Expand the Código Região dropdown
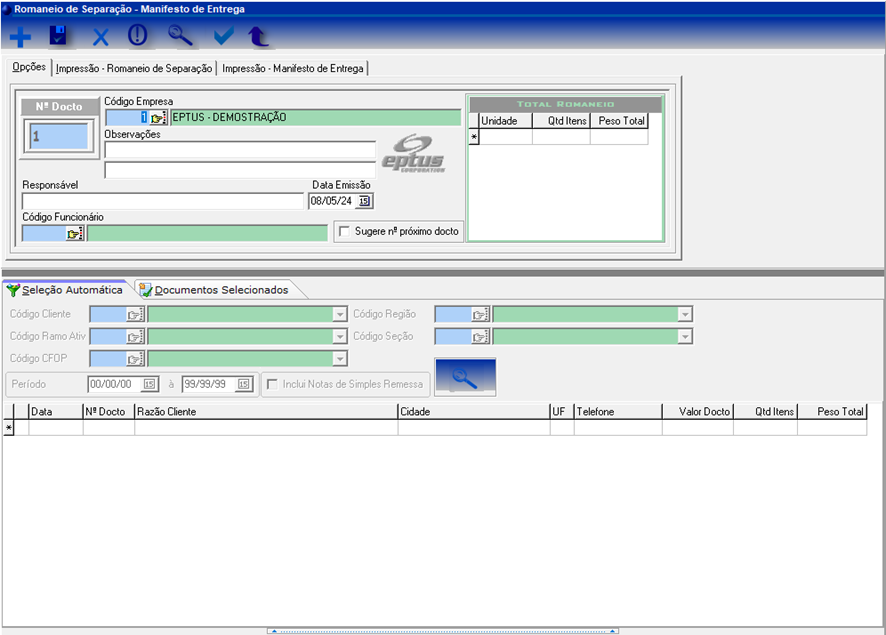This screenshot has height=635, width=886. point(685,314)
